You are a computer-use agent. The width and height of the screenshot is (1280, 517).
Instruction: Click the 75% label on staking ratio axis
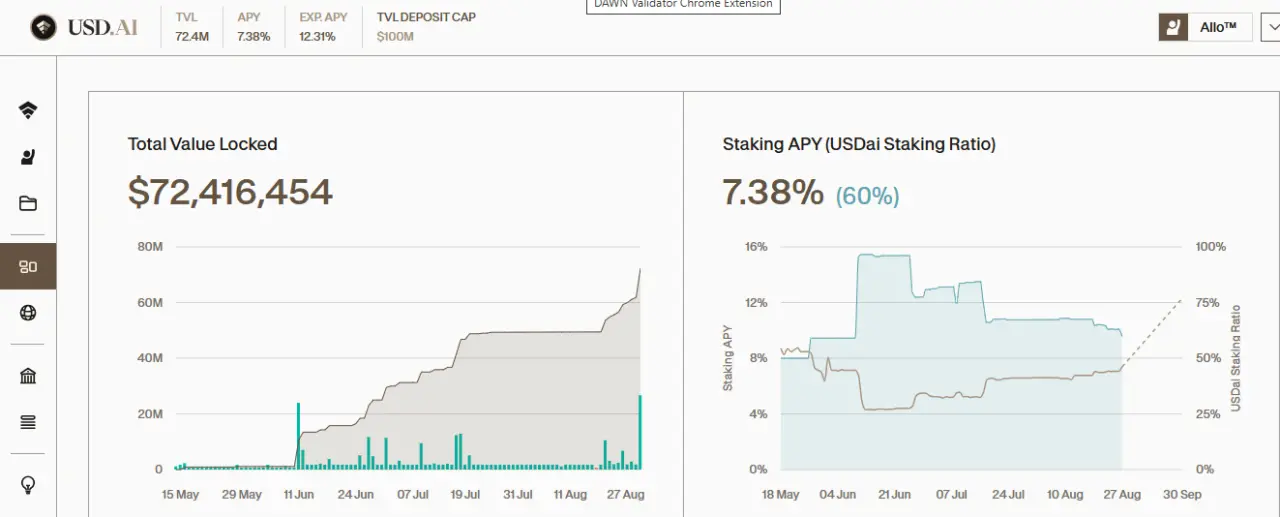[1208, 302]
